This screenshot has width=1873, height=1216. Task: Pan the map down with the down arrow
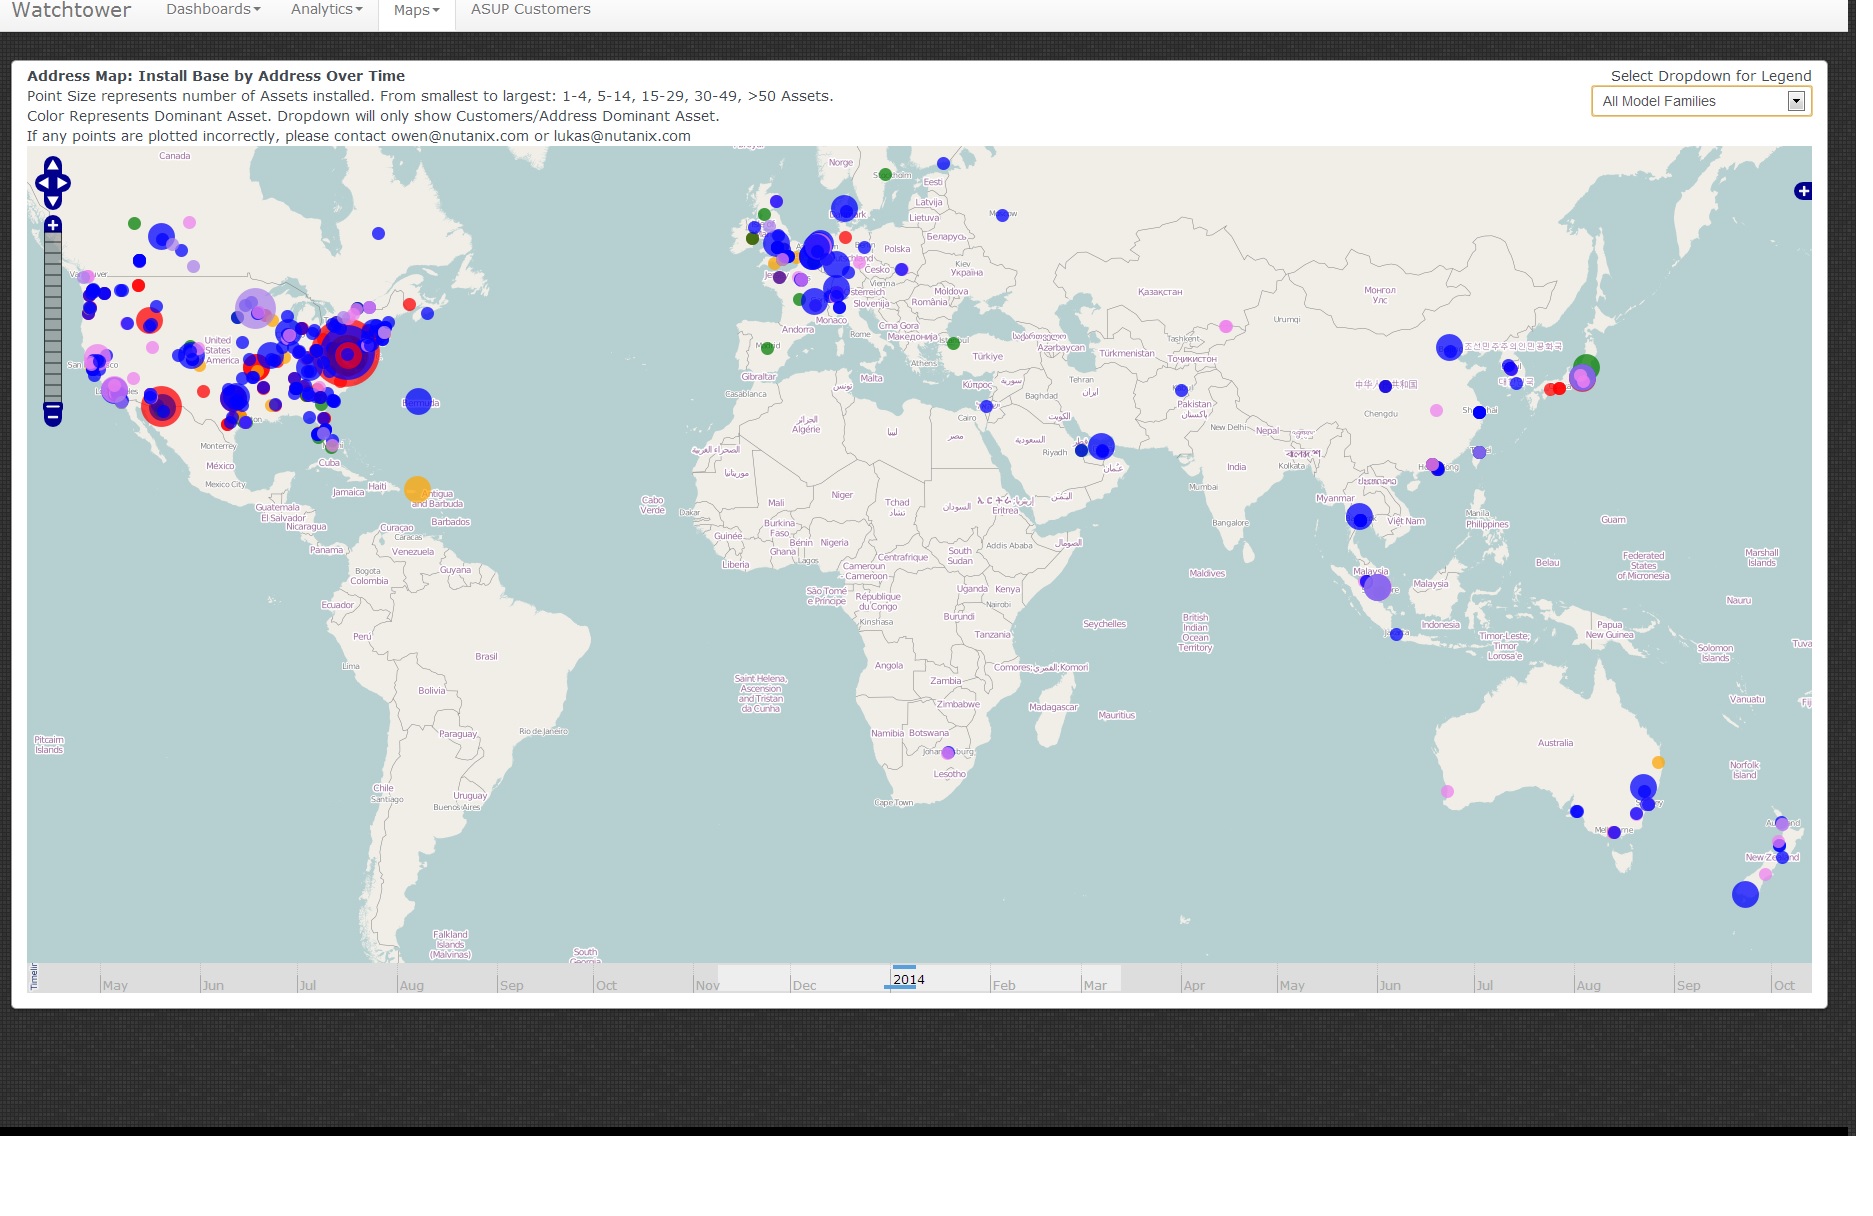coord(53,201)
